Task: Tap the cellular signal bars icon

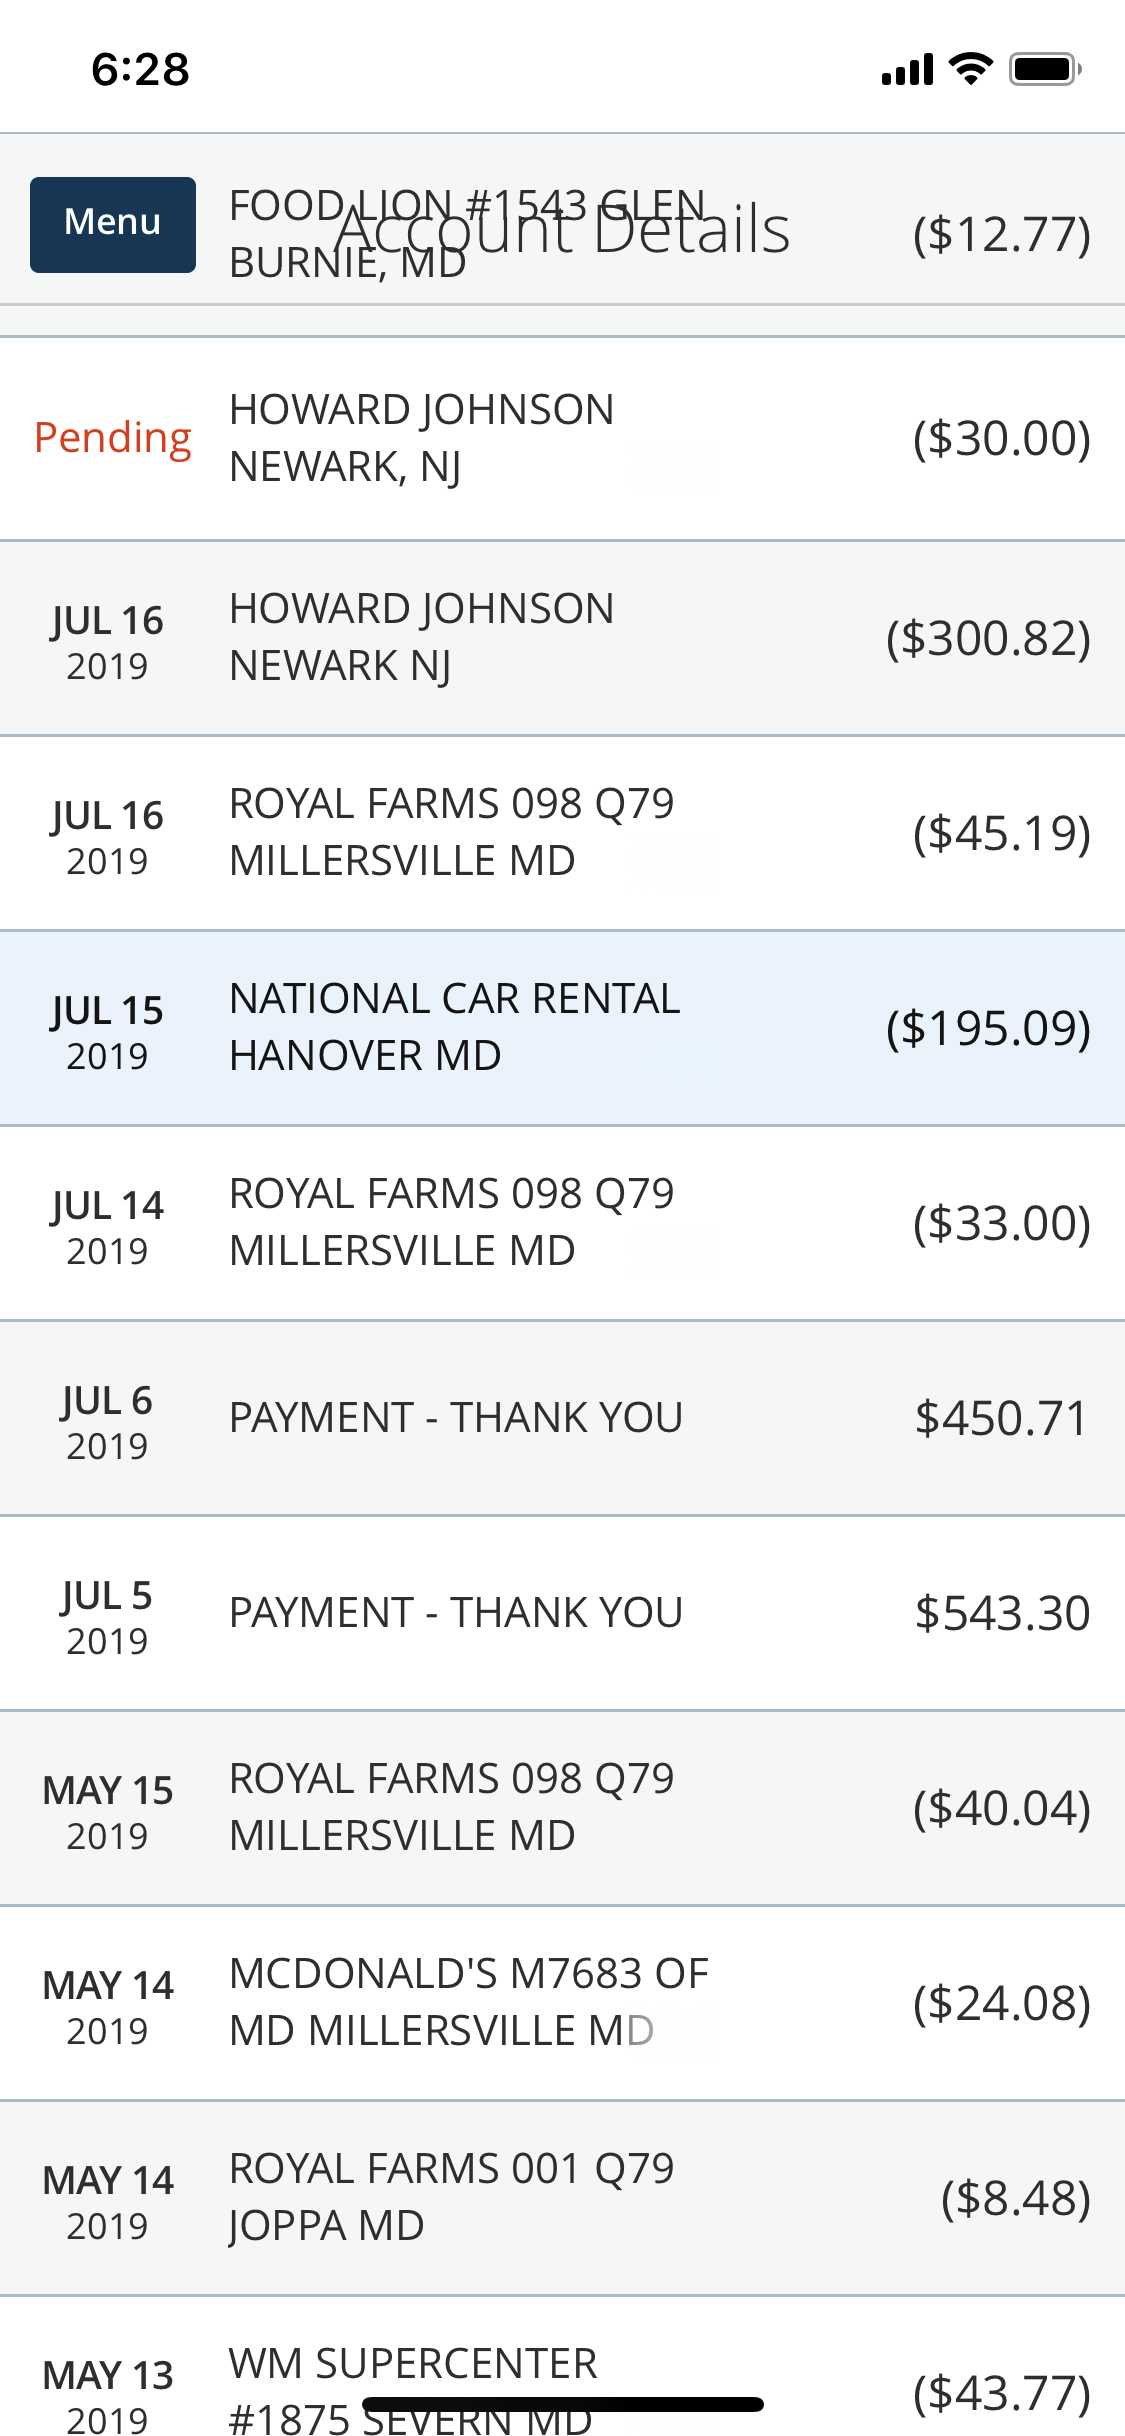Action: click(907, 70)
